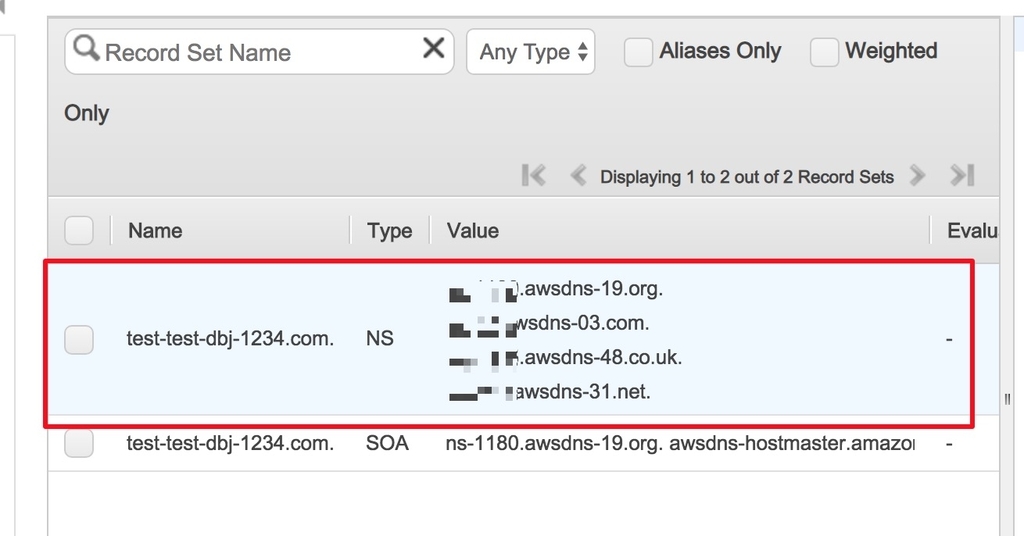Click the awsdns-31.net. value line
This screenshot has height=536, width=1024.
(x=550, y=392)
